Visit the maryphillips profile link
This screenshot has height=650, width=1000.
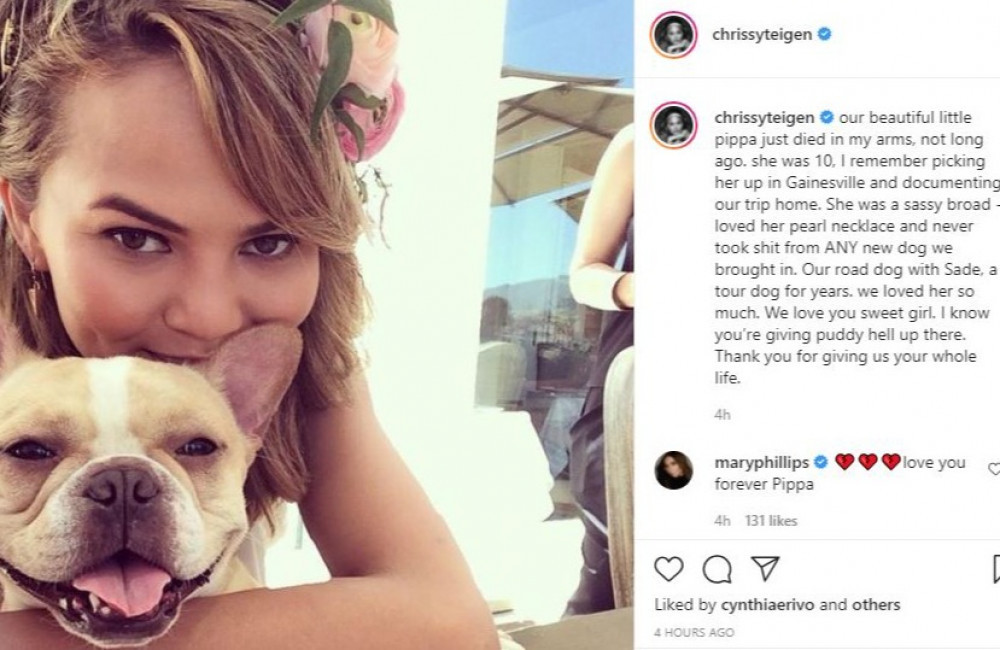[761, 462]
